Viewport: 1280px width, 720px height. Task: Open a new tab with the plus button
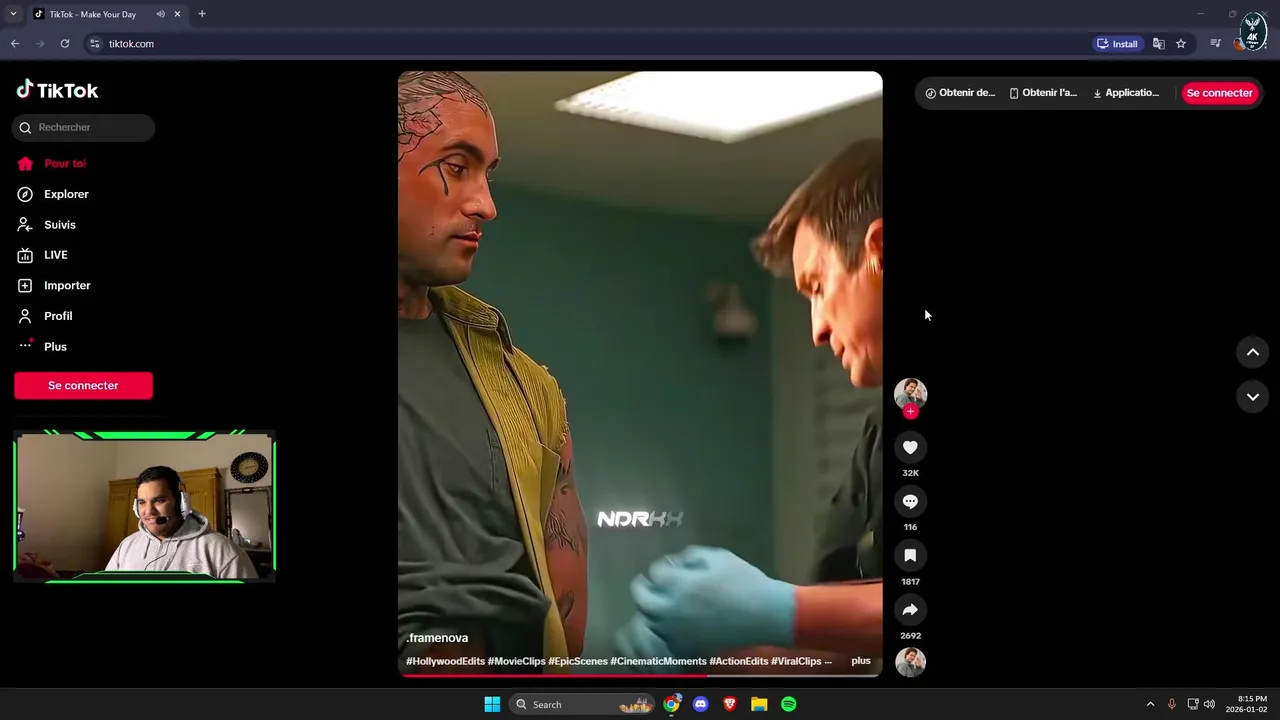(x=202, y=14)
